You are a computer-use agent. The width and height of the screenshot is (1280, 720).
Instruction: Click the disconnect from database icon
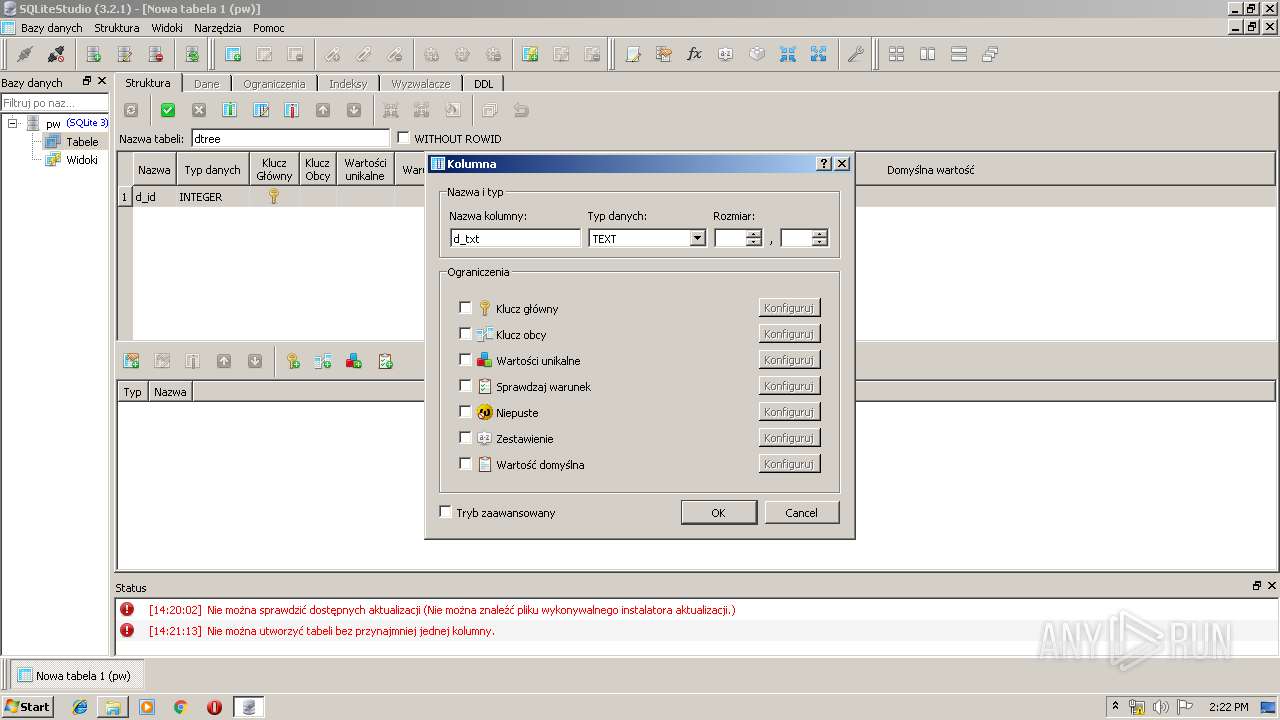56,54
